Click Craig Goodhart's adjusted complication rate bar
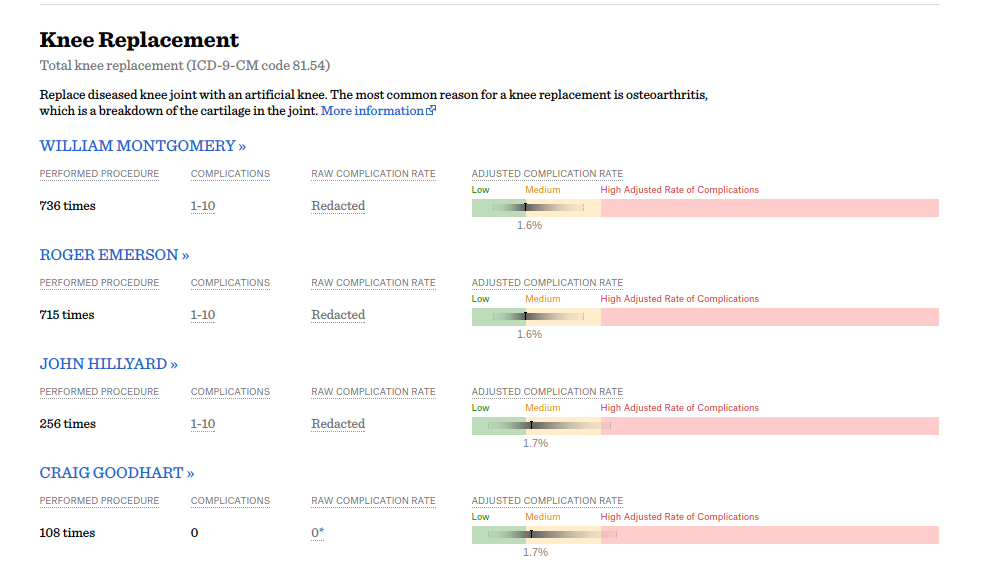Screen dimensions: 996x564 pyautogui.click(x=705, y=535)
